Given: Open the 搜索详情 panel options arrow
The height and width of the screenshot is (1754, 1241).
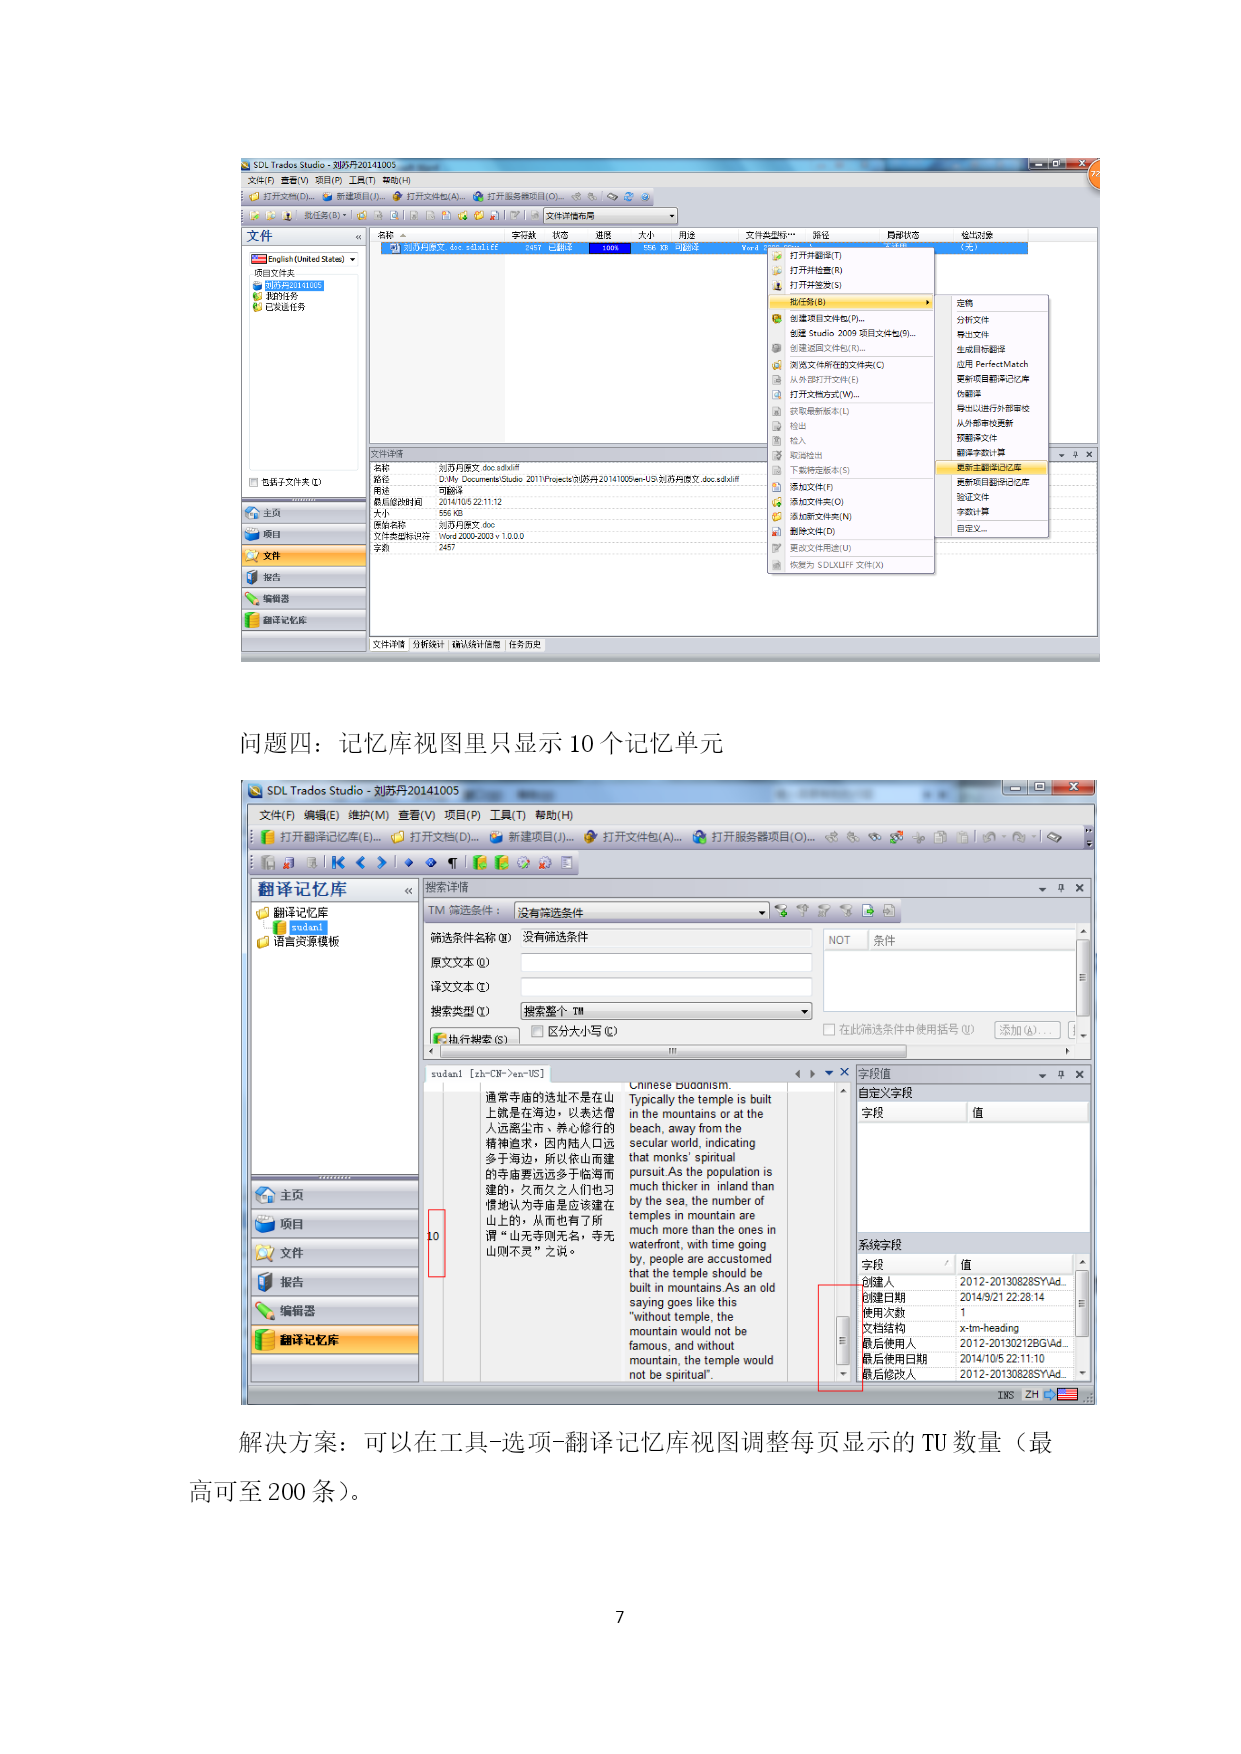Looking at the screenshot, I should (1042, 888).
